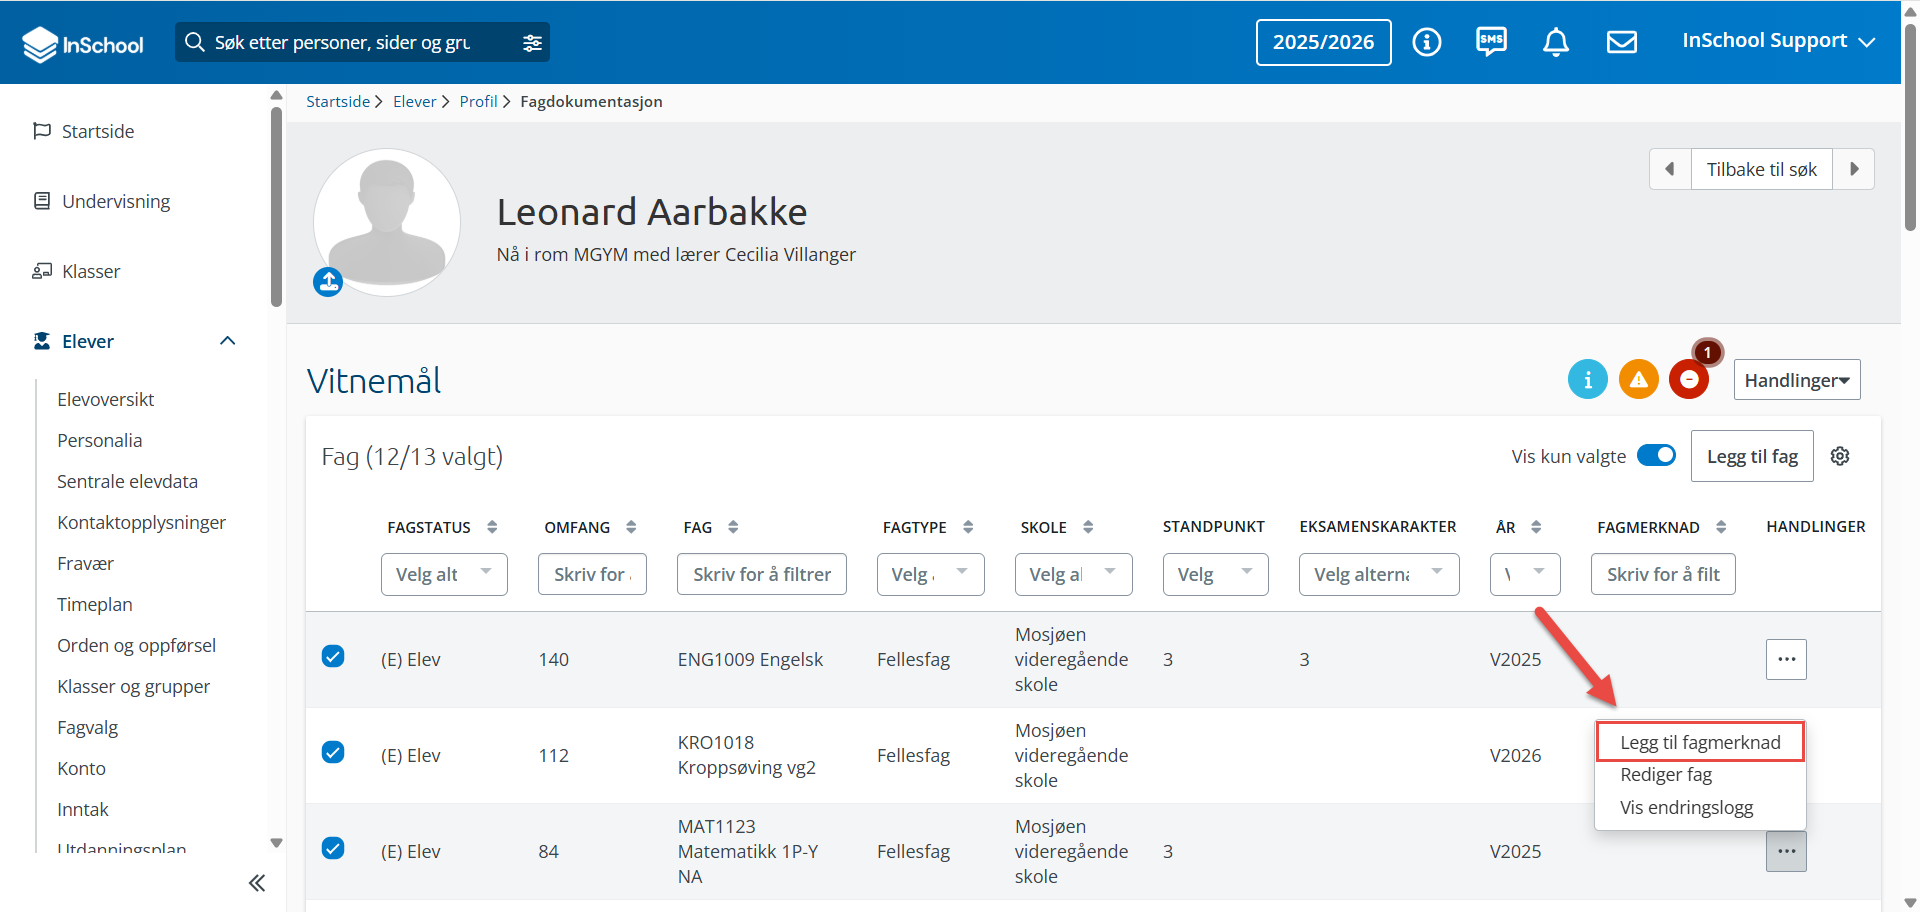Click the InSchool logo
1920x912 pixels.
(x=83, y=44)
